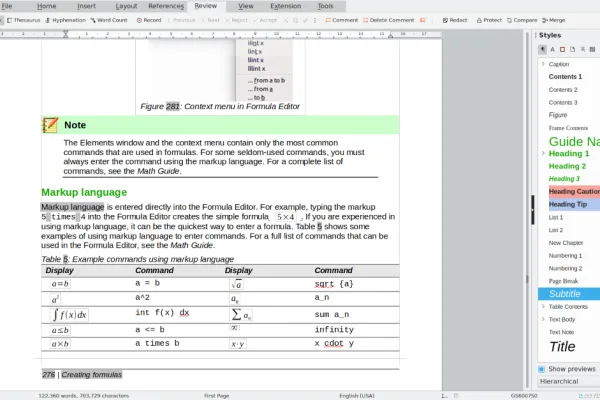Go to Next tracked change

click(x=210, y=20)
